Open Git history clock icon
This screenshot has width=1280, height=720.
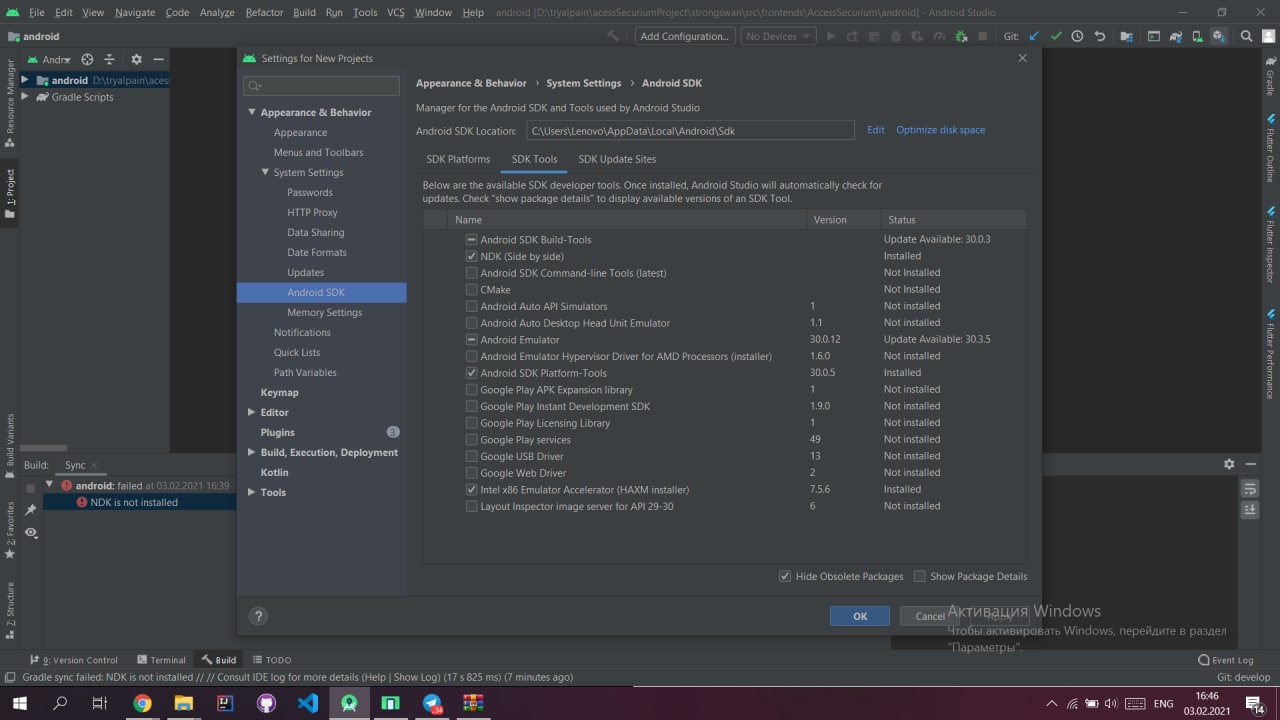tap(1077, 36)
